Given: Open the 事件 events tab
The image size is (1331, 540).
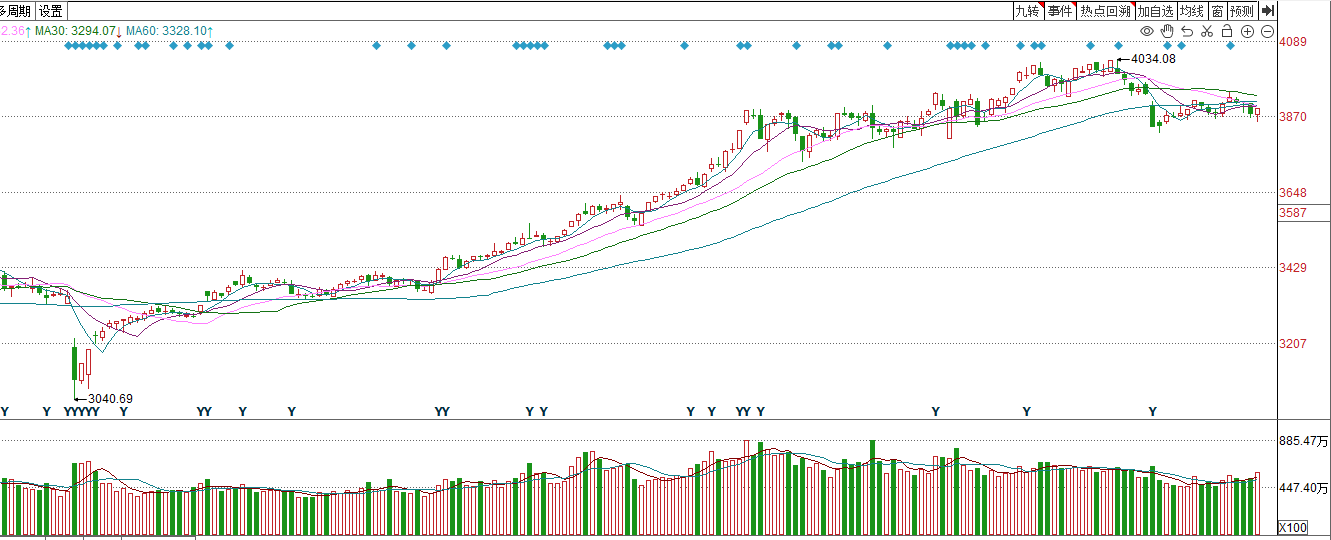Looking at the screenshot, I should 1060,11.
